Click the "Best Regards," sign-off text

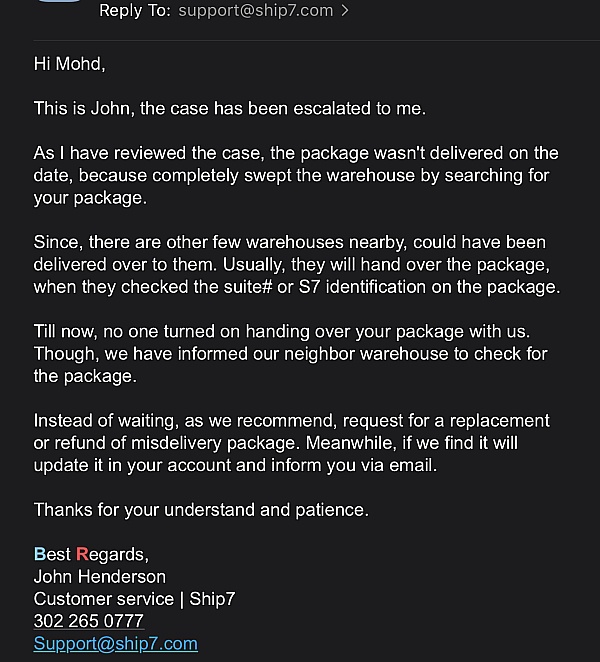[91, 554]
